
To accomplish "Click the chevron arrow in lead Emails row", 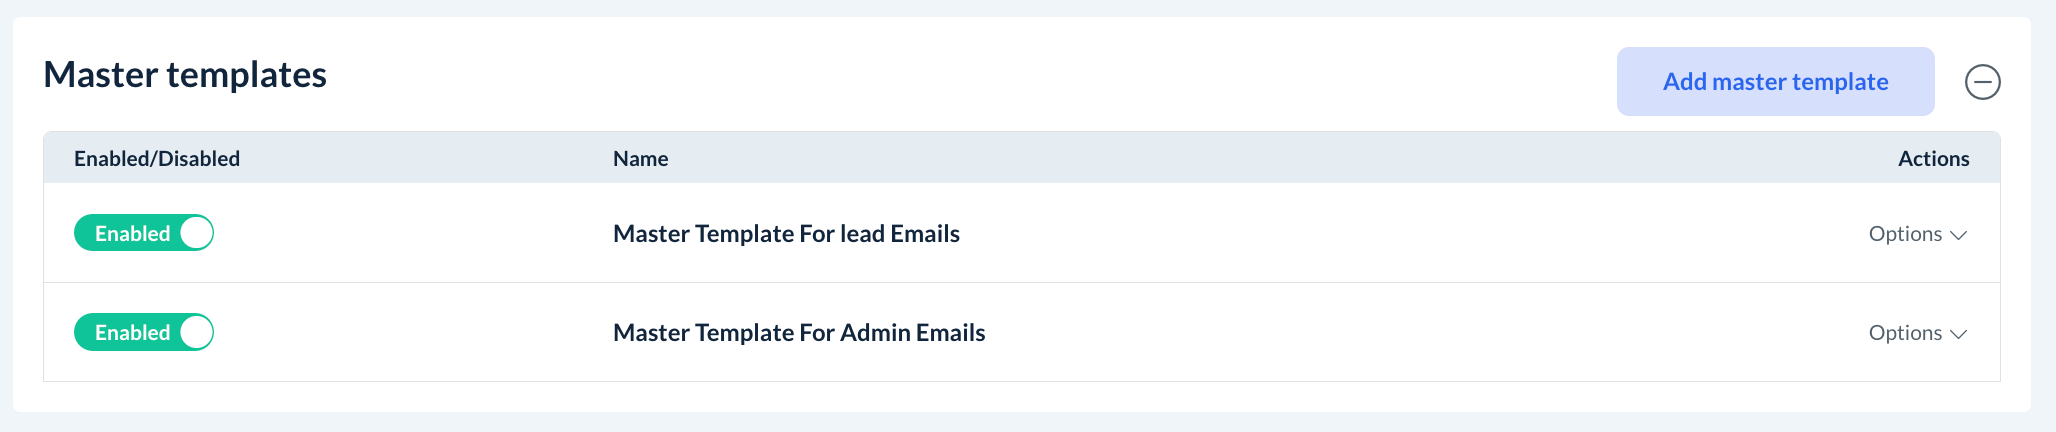I will pos(1958,235).
